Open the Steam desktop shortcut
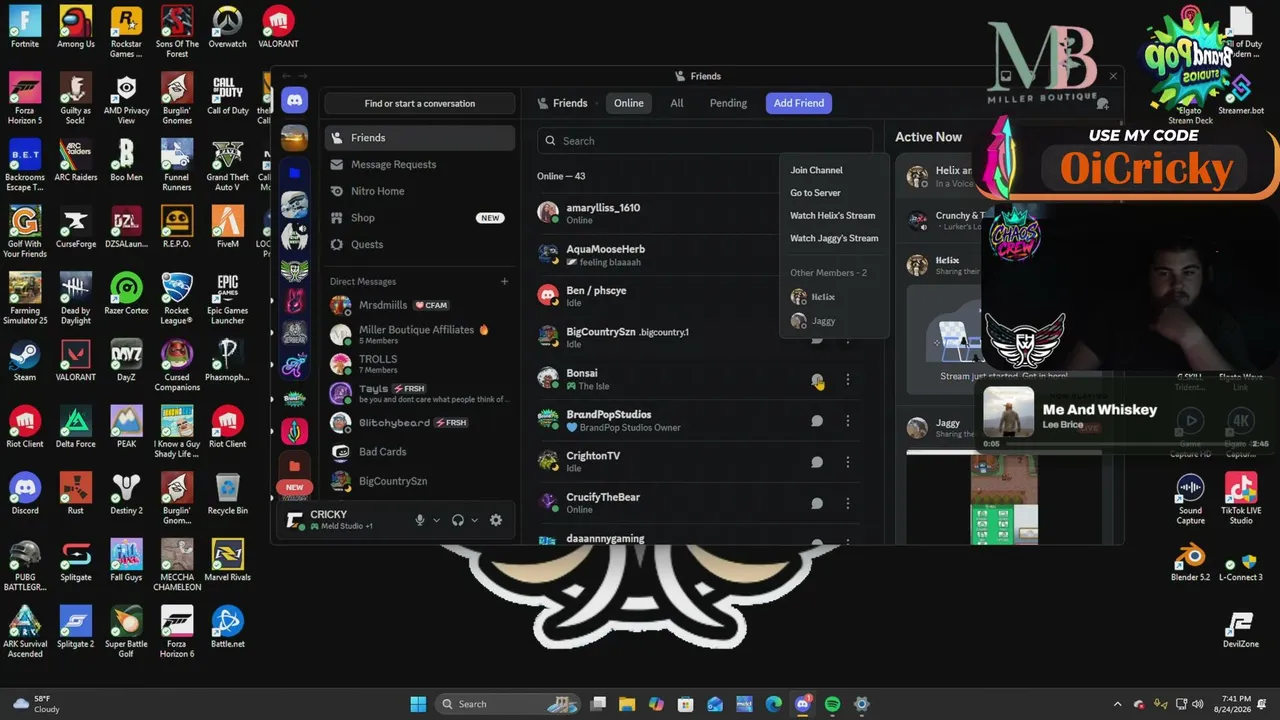This screenshot has height=720, width=1280. coord(25,361)
